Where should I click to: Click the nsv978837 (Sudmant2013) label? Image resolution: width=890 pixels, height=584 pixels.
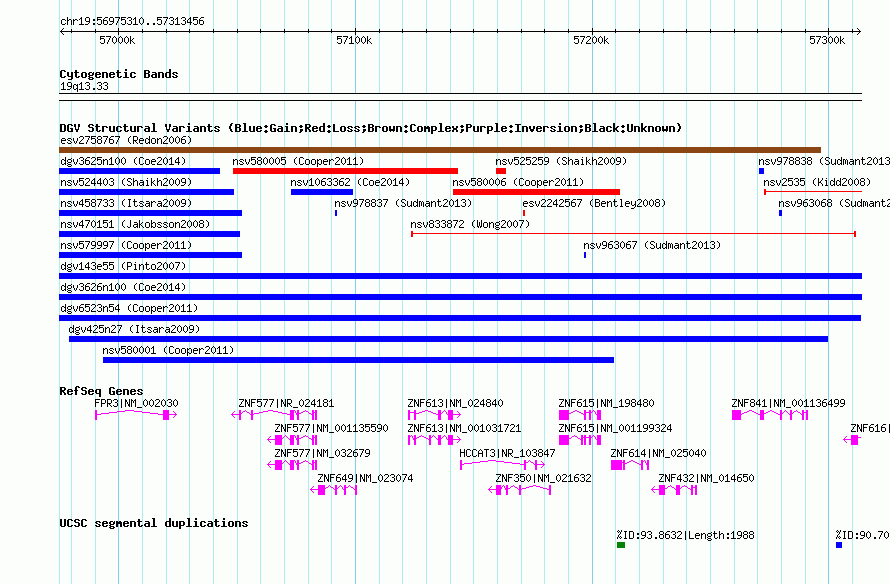(x=403, y=203)
